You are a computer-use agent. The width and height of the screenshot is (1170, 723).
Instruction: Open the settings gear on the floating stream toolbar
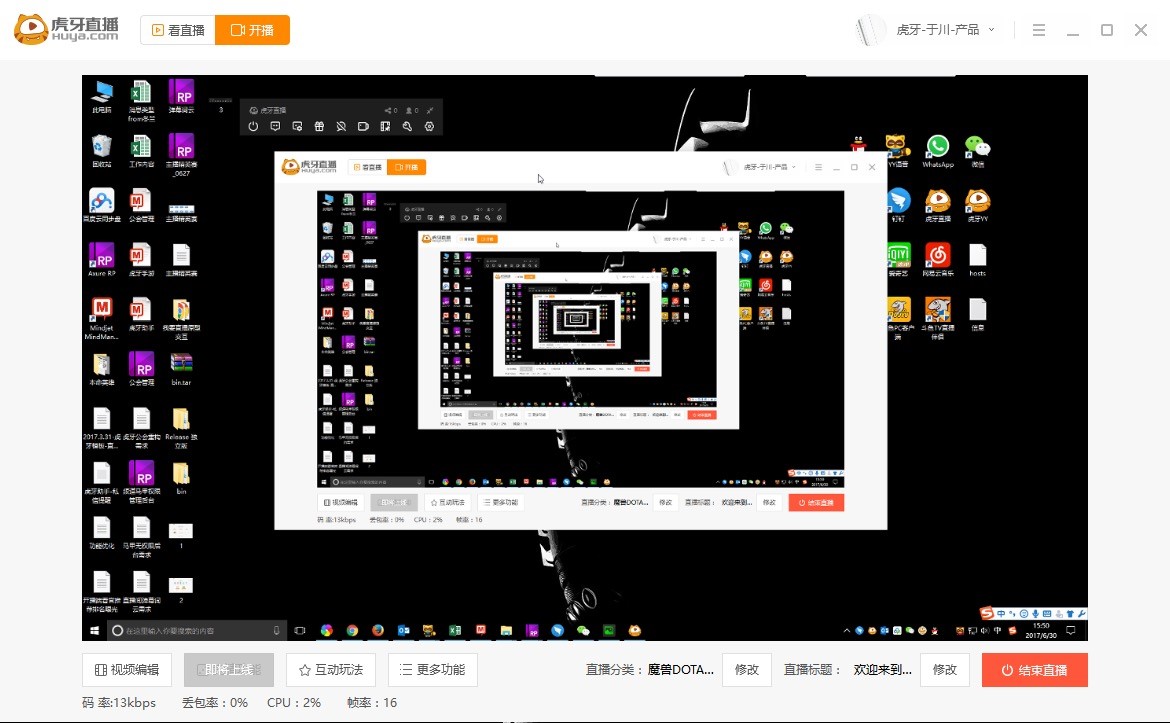click(x=429, y=126)
